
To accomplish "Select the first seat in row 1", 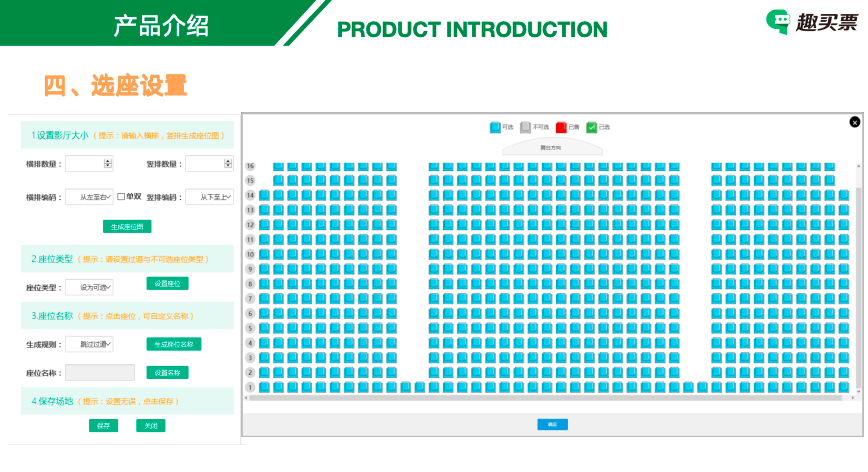I will 265,387.
